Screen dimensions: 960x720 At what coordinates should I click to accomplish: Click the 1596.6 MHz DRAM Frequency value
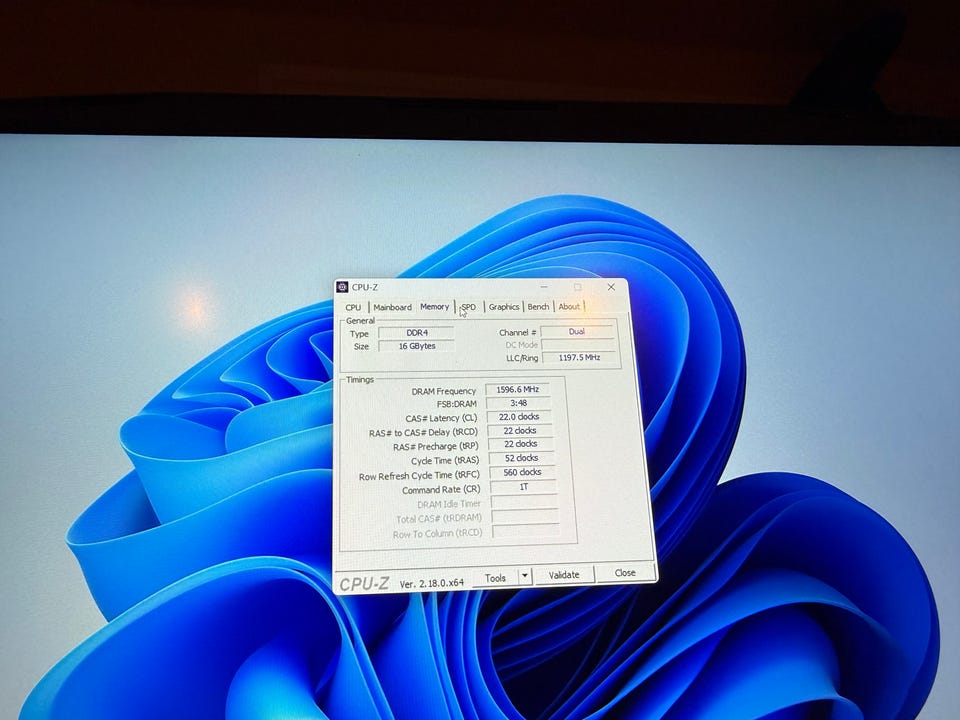point(517,389)
